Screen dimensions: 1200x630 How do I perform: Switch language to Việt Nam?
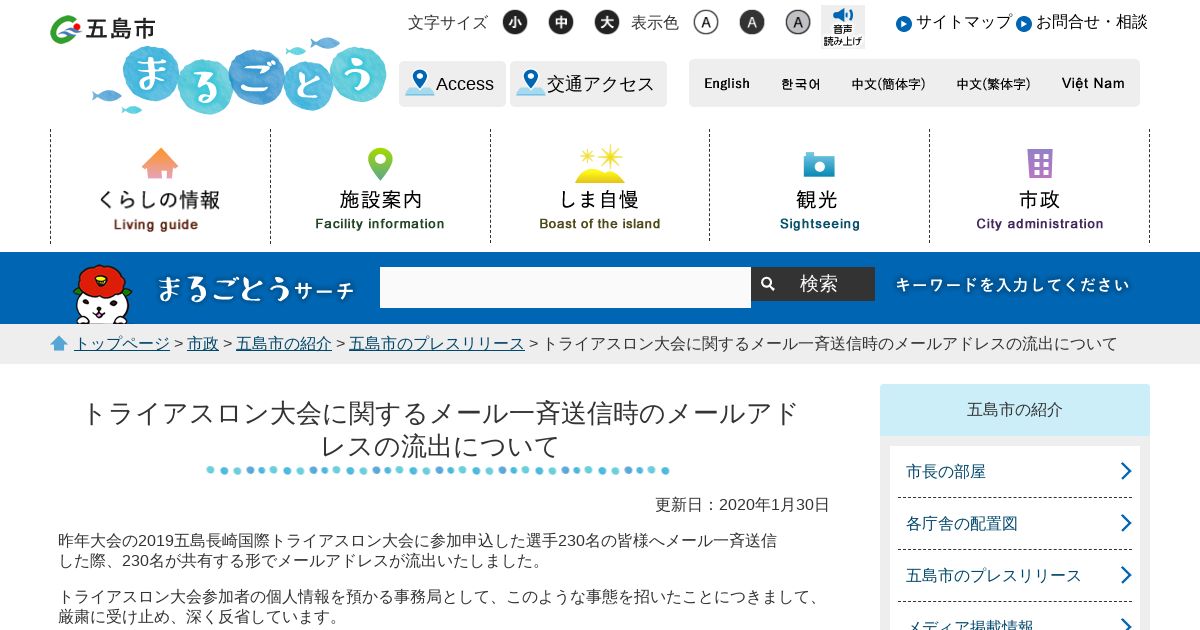pos(1093,84)
